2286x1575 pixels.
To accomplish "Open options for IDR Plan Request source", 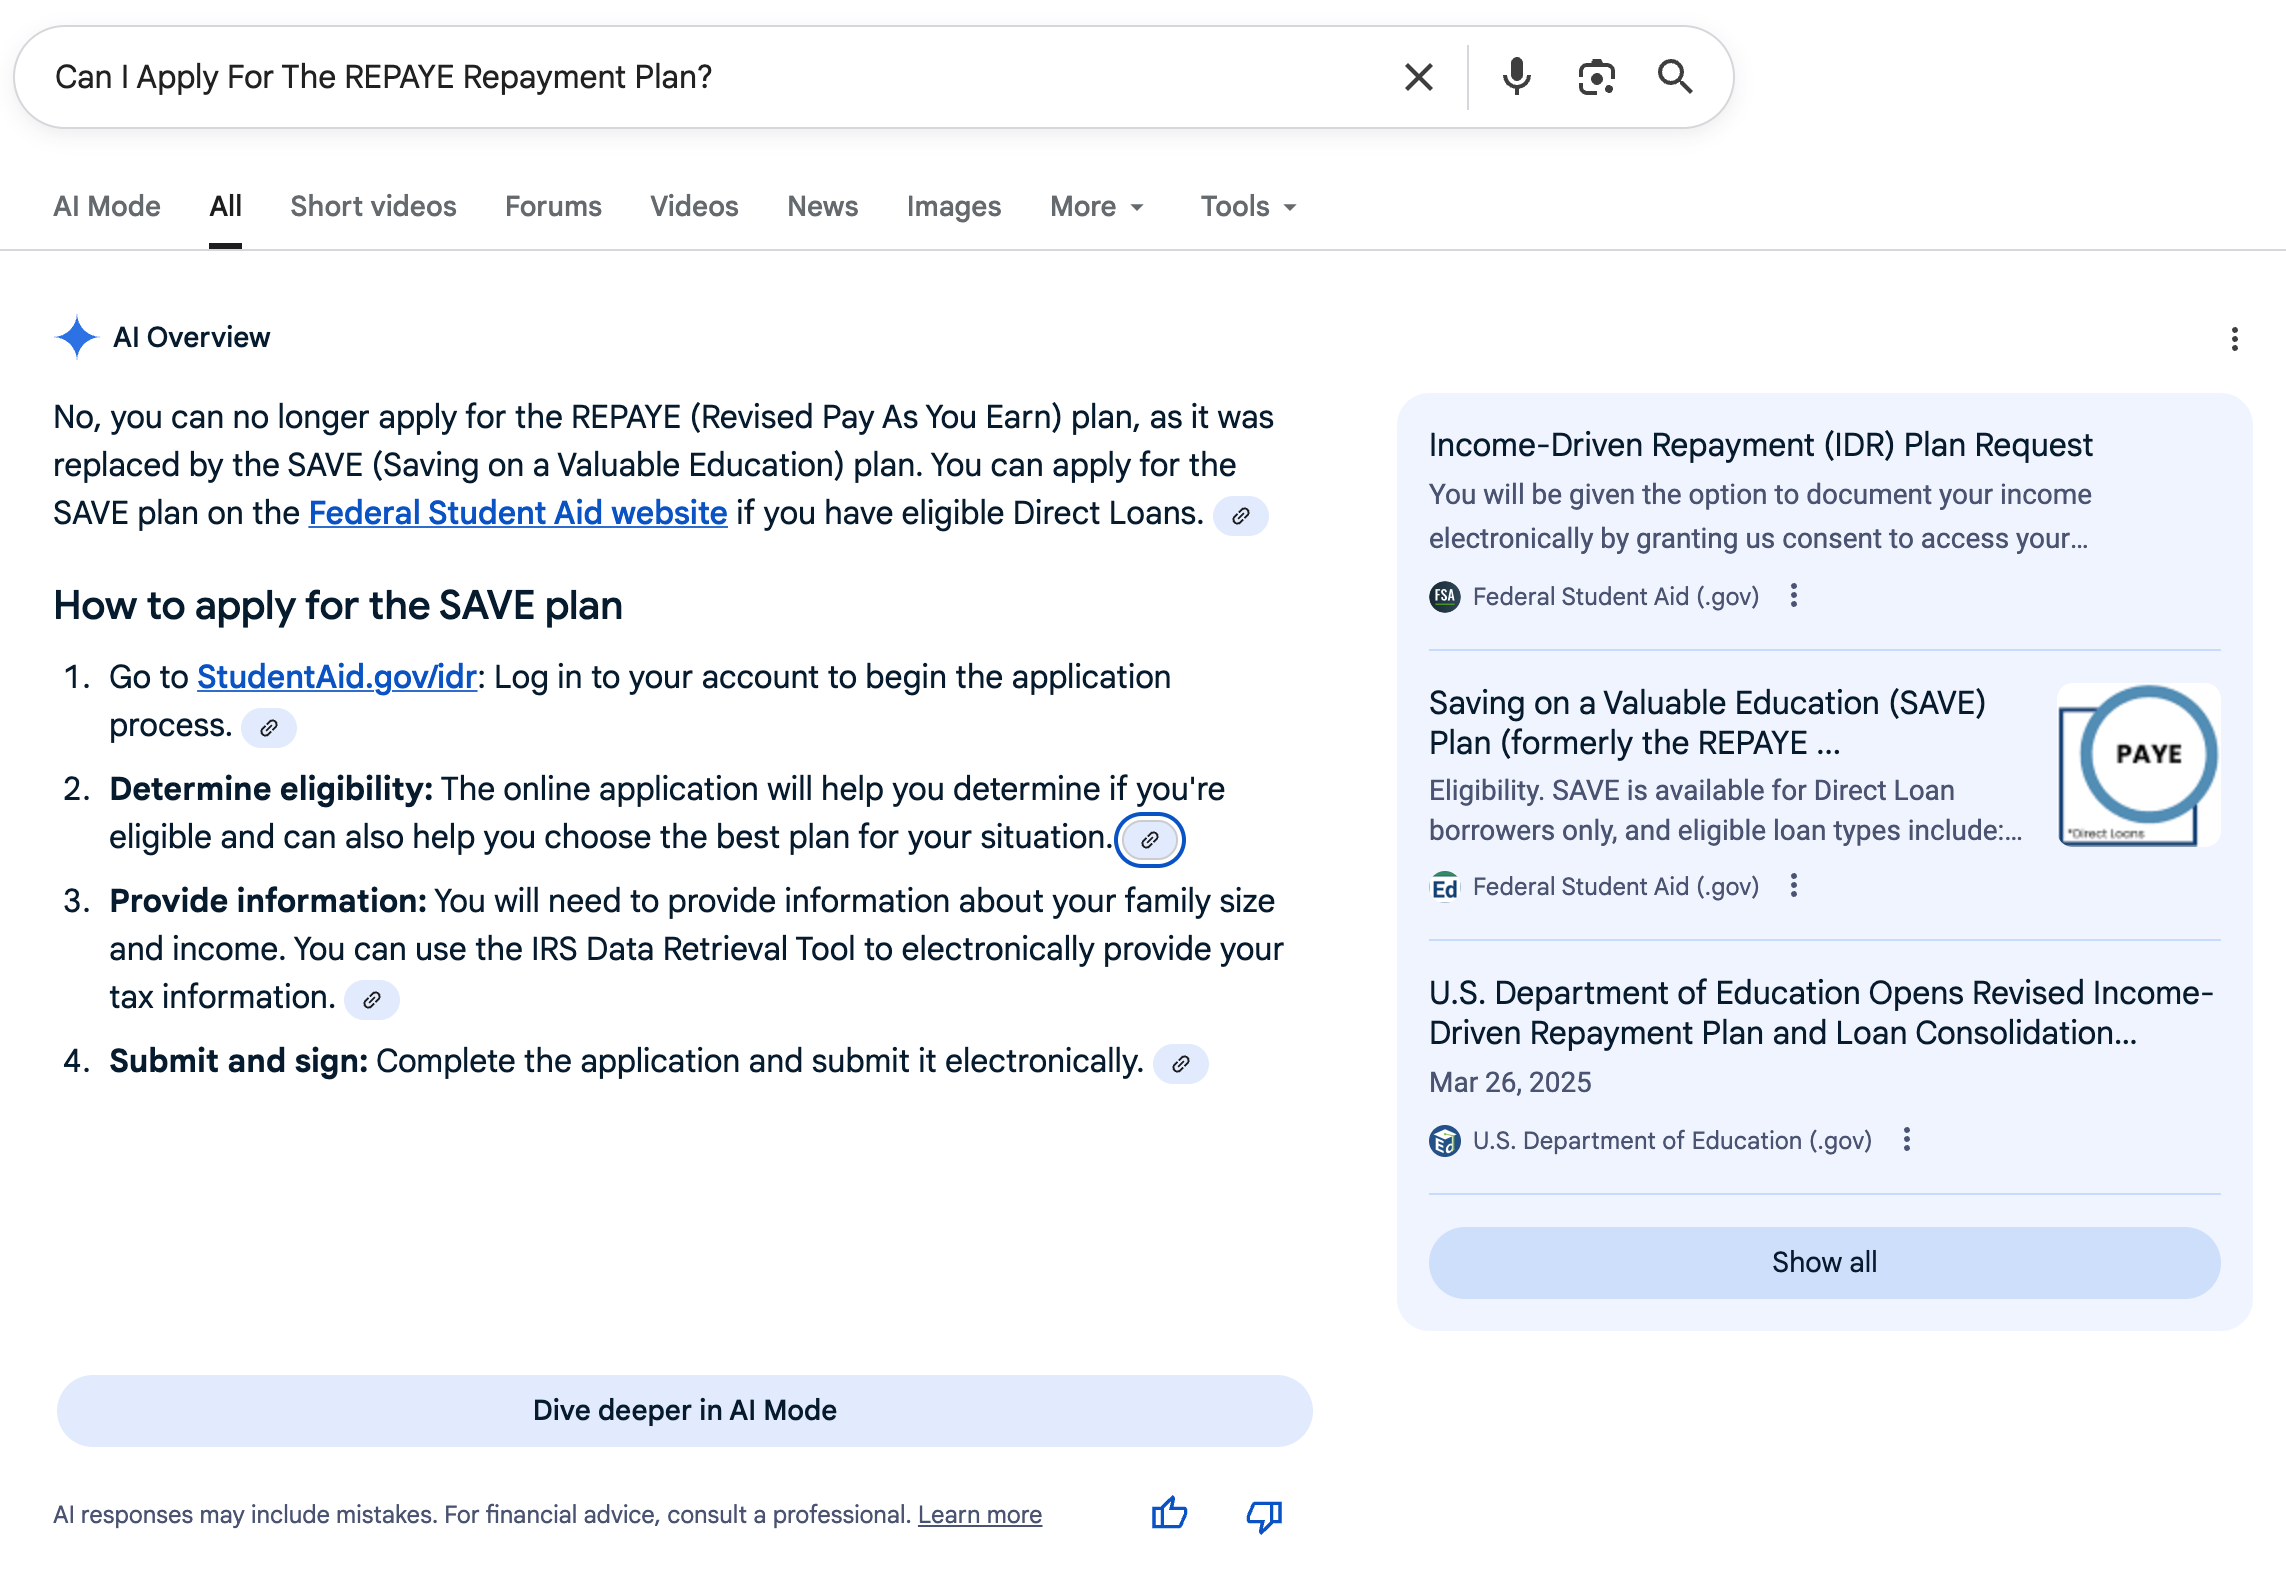I will pos(1794,596).
